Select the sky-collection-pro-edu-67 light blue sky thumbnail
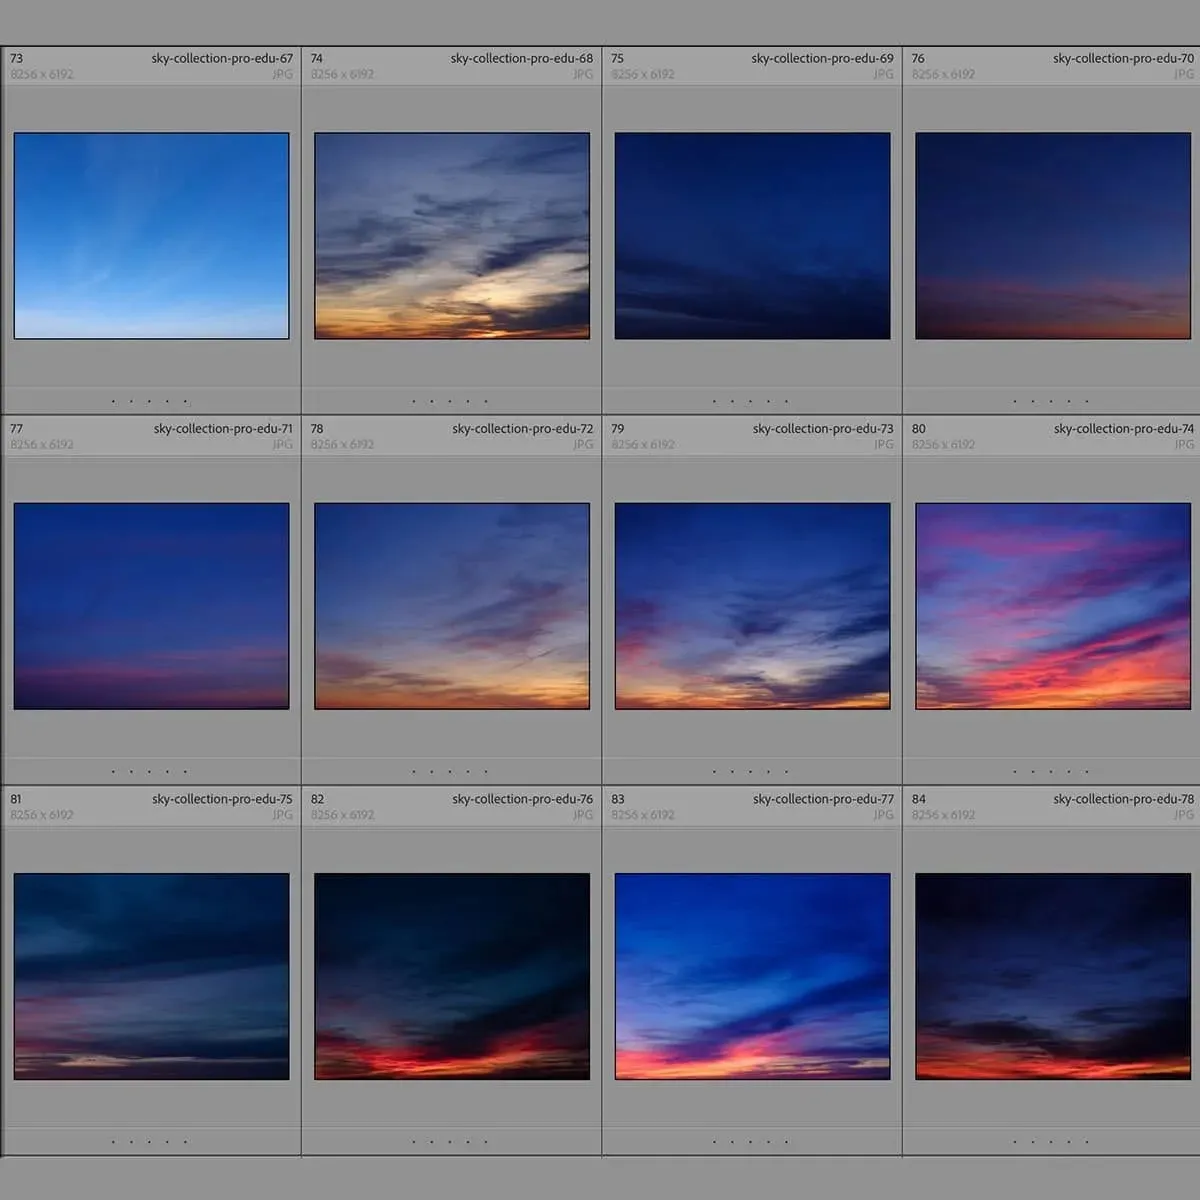This screenshot has height=1200, width=1200. (x=151, y=236)
